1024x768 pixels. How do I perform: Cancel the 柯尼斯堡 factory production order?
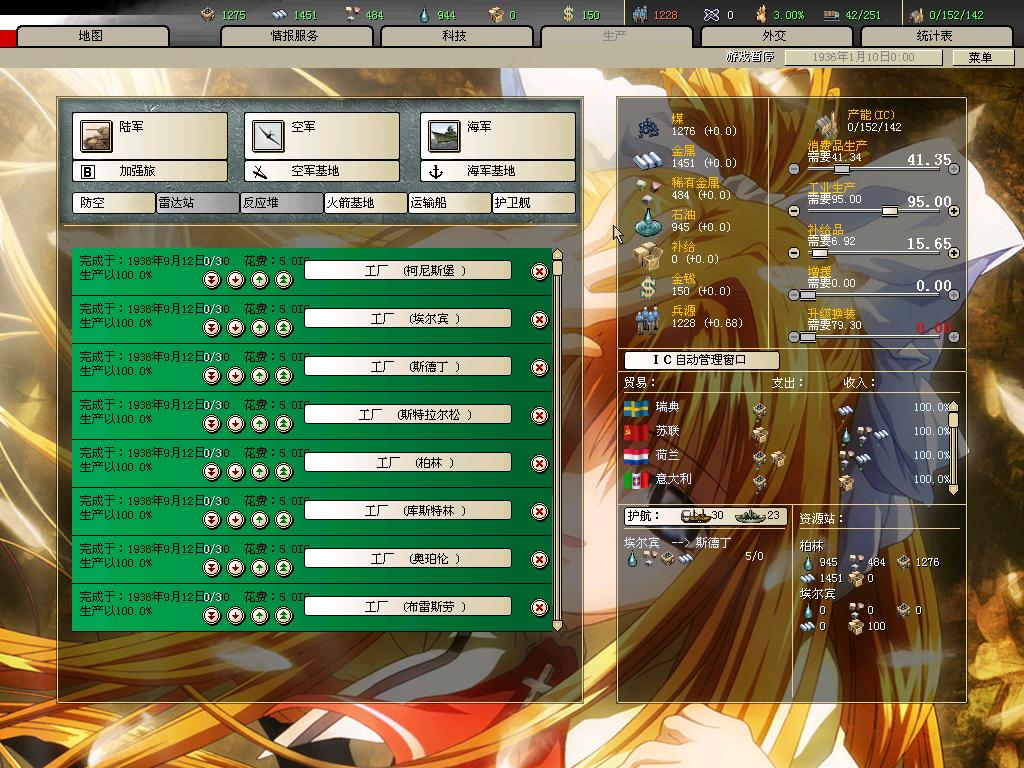pyautogui.click(x=539, y=271)
